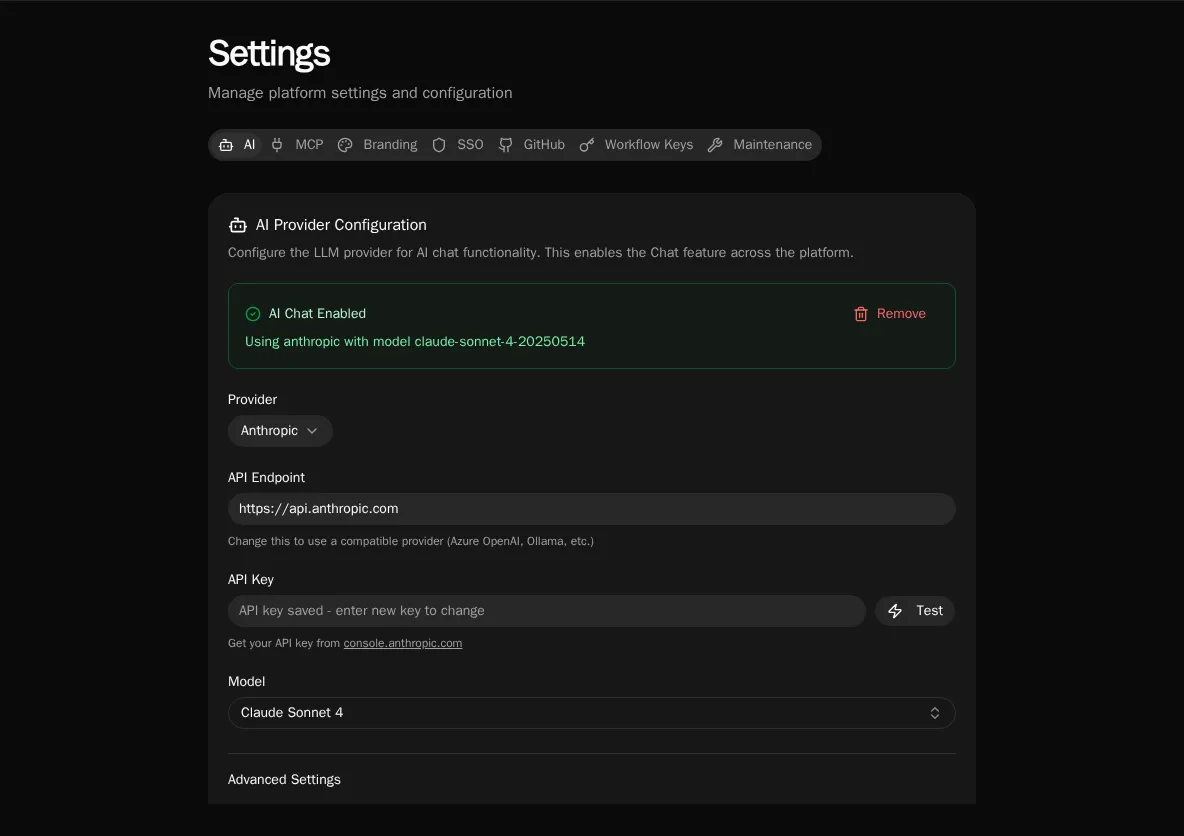Click the shield icon for SSO
Image resolution: width=1184 pixels, height=836 pixels.
(x=439, y=145)
